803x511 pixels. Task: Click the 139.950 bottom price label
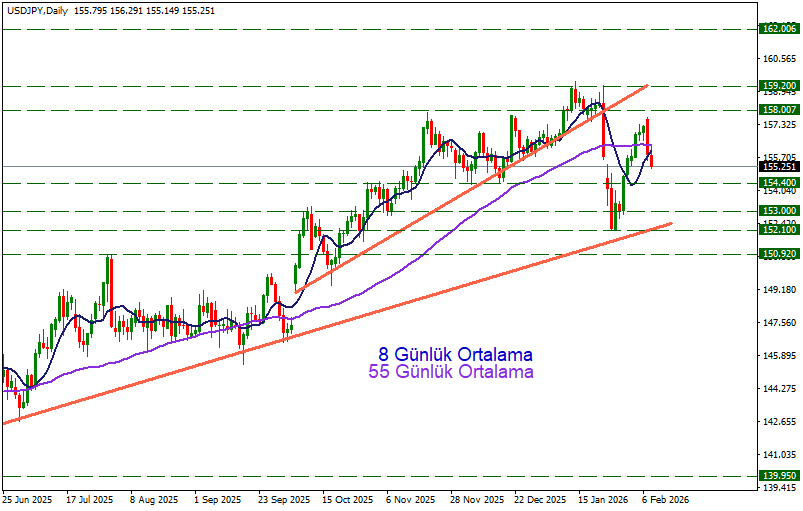click(x=778, y=476)
